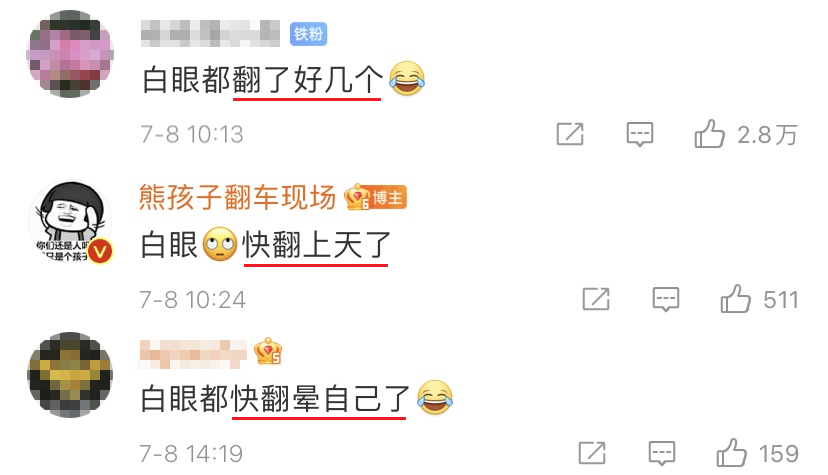The height and width of the screenshot is (475, 828).
Task: Like the comment with 511 likes
Action: (x=735, y=299)
